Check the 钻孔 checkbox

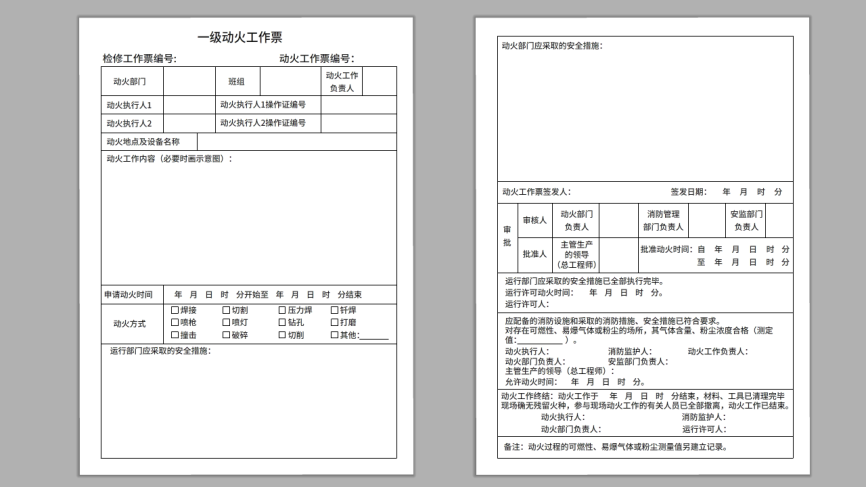283,323
